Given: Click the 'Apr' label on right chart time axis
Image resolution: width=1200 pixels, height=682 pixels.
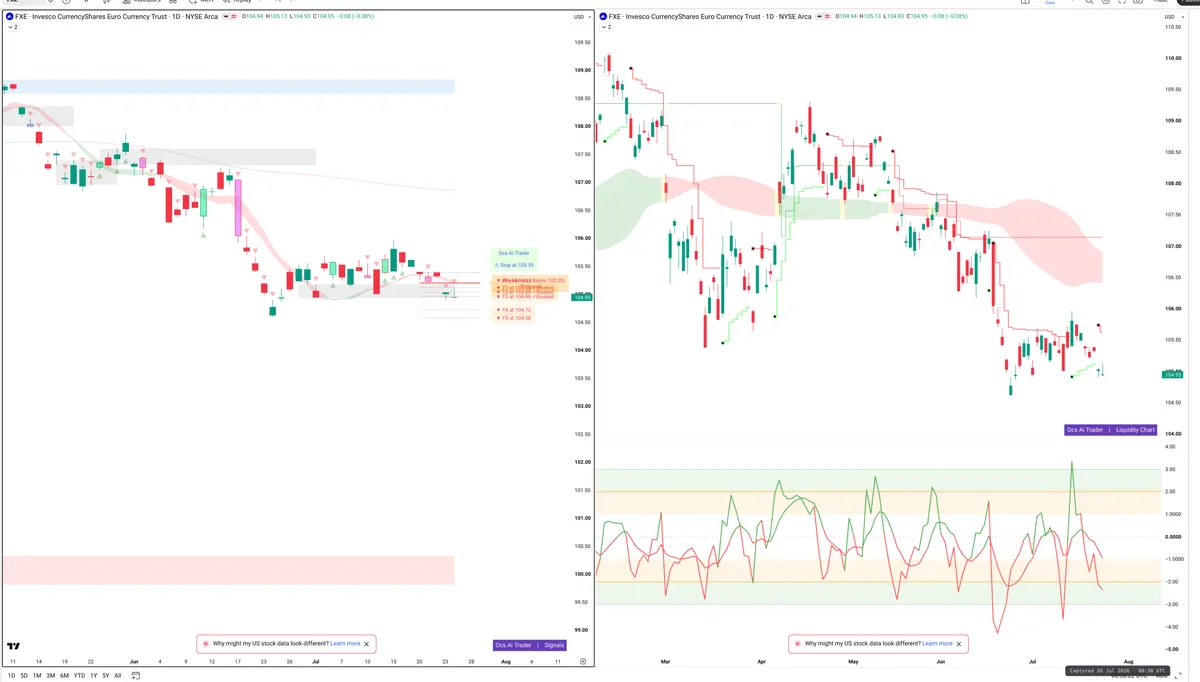Looking at the screenshot, I should pos(761,661).
